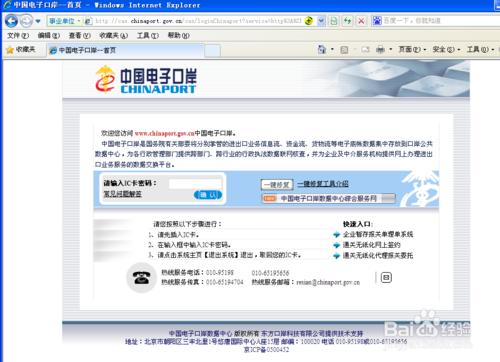Open the 工具 menu in the menu bar

click(148, 35)
